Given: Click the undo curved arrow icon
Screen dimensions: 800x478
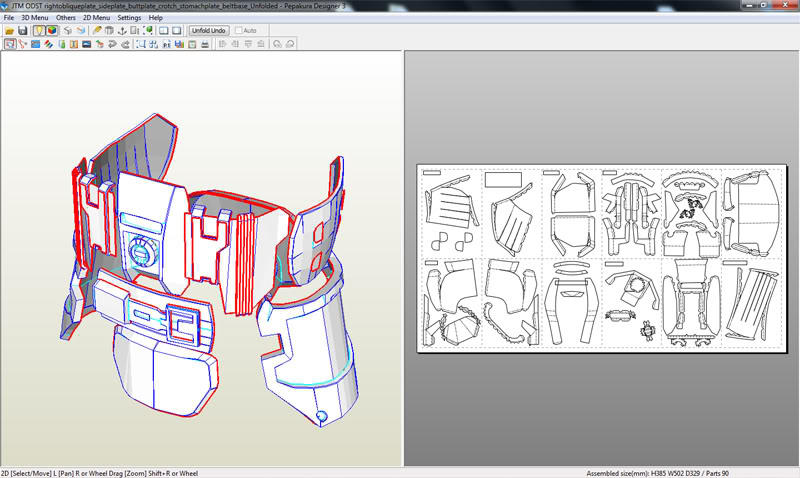Looking at the screenshot, I should click(112, 44).
